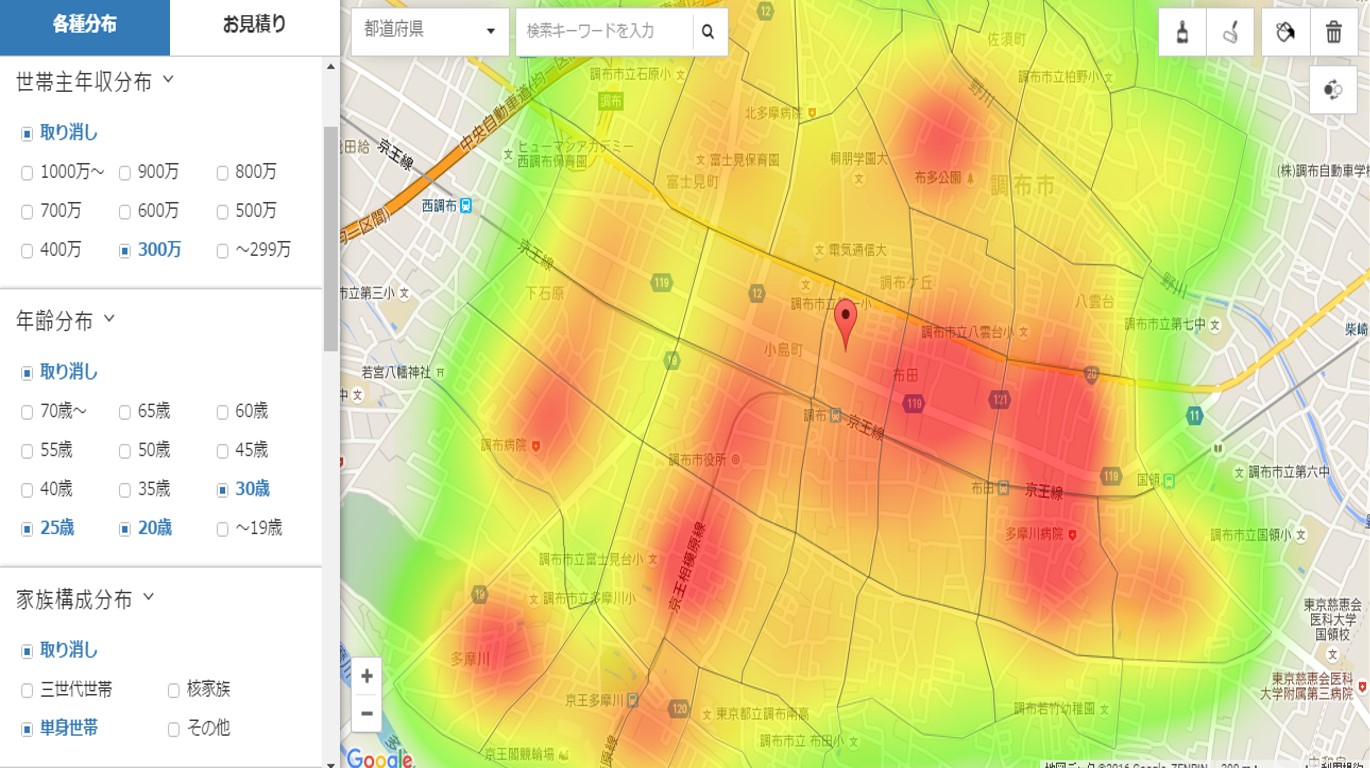Image resolution: width=1370 pixels, height=768 pixels.
Task: Check the 500万 income checkbox
Action: tap(223, 212)
